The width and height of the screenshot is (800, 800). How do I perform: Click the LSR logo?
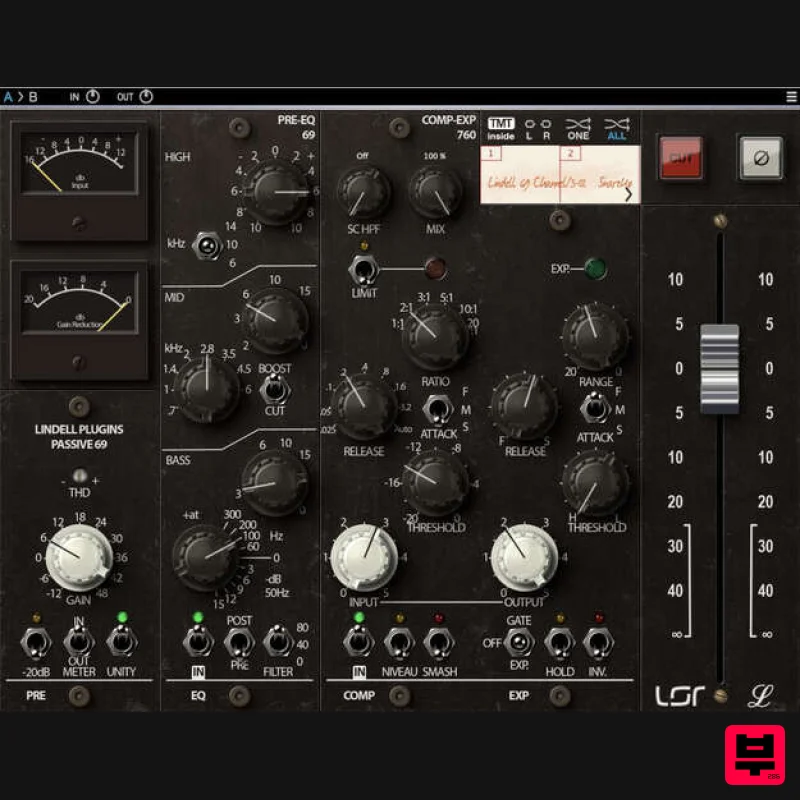[x=680, y=696]
